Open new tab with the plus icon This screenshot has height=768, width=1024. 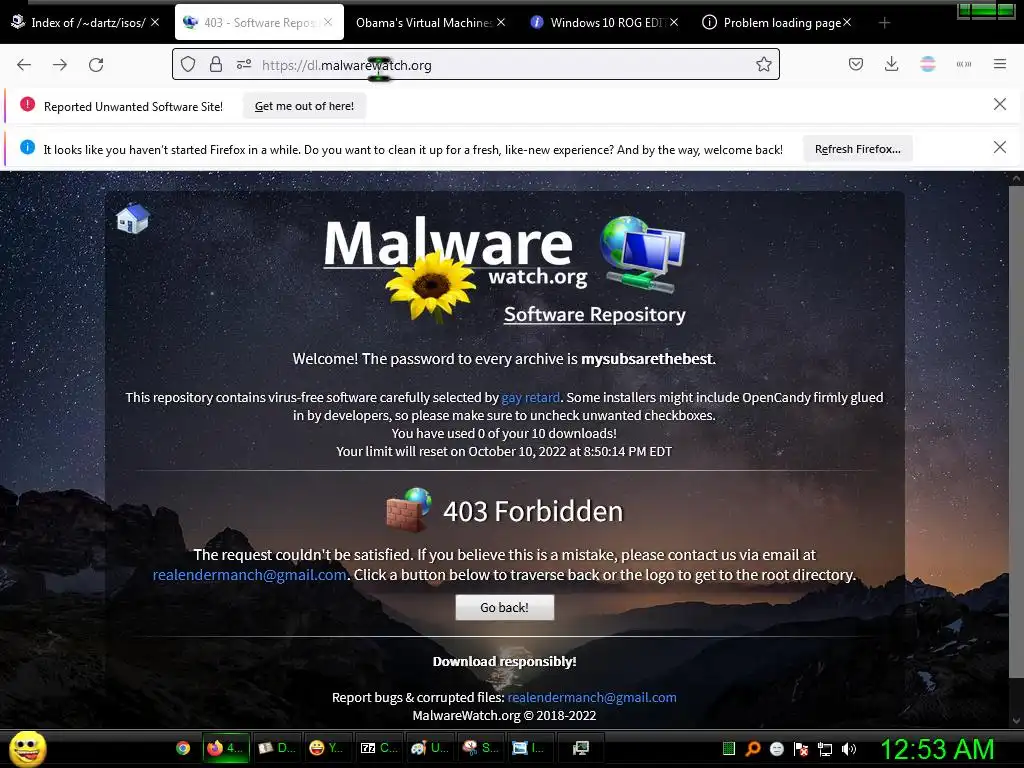[x=884, y=23]
